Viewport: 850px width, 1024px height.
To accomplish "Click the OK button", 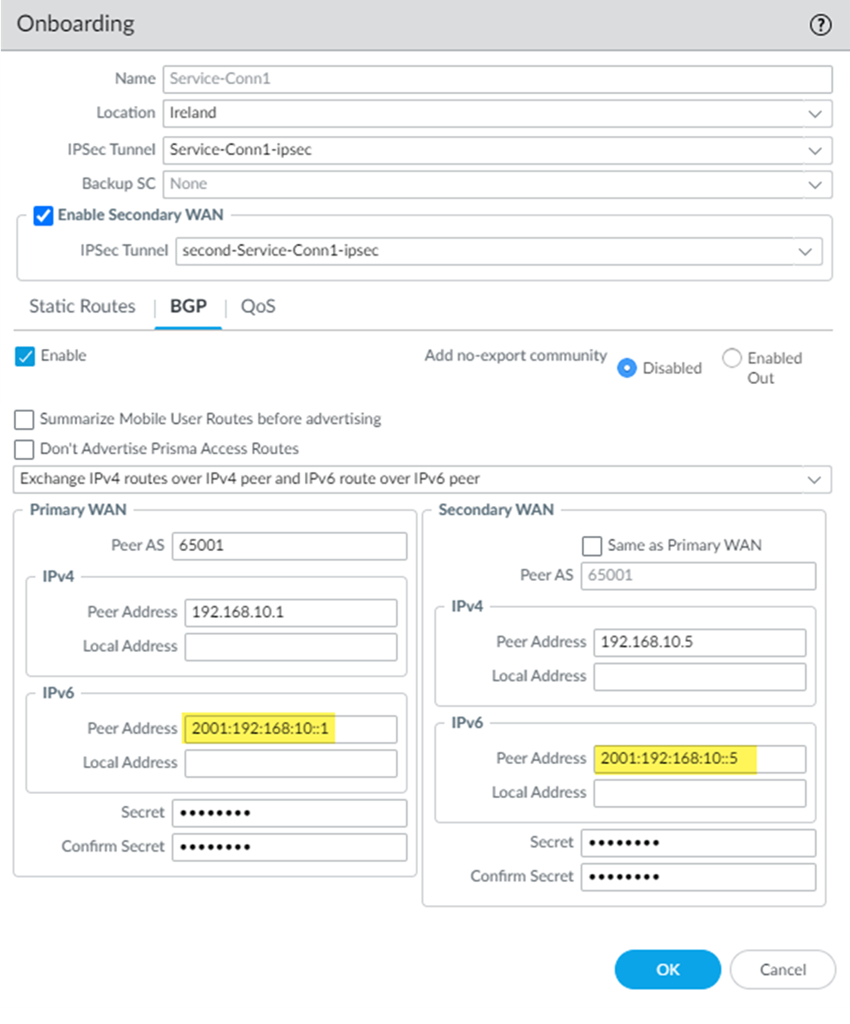I will [667, 969].
